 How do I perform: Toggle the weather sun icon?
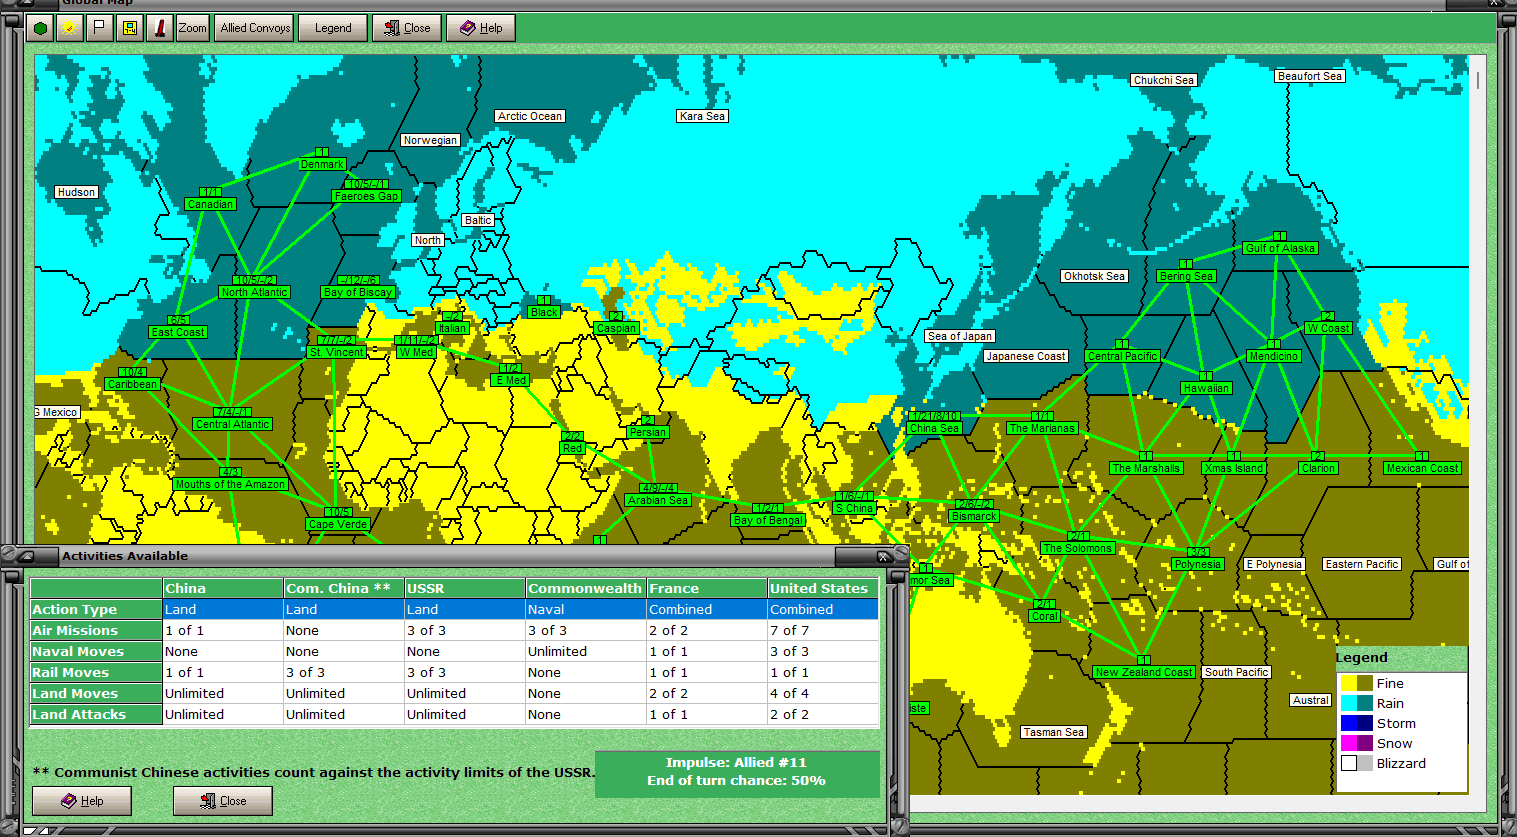point(69,28)
